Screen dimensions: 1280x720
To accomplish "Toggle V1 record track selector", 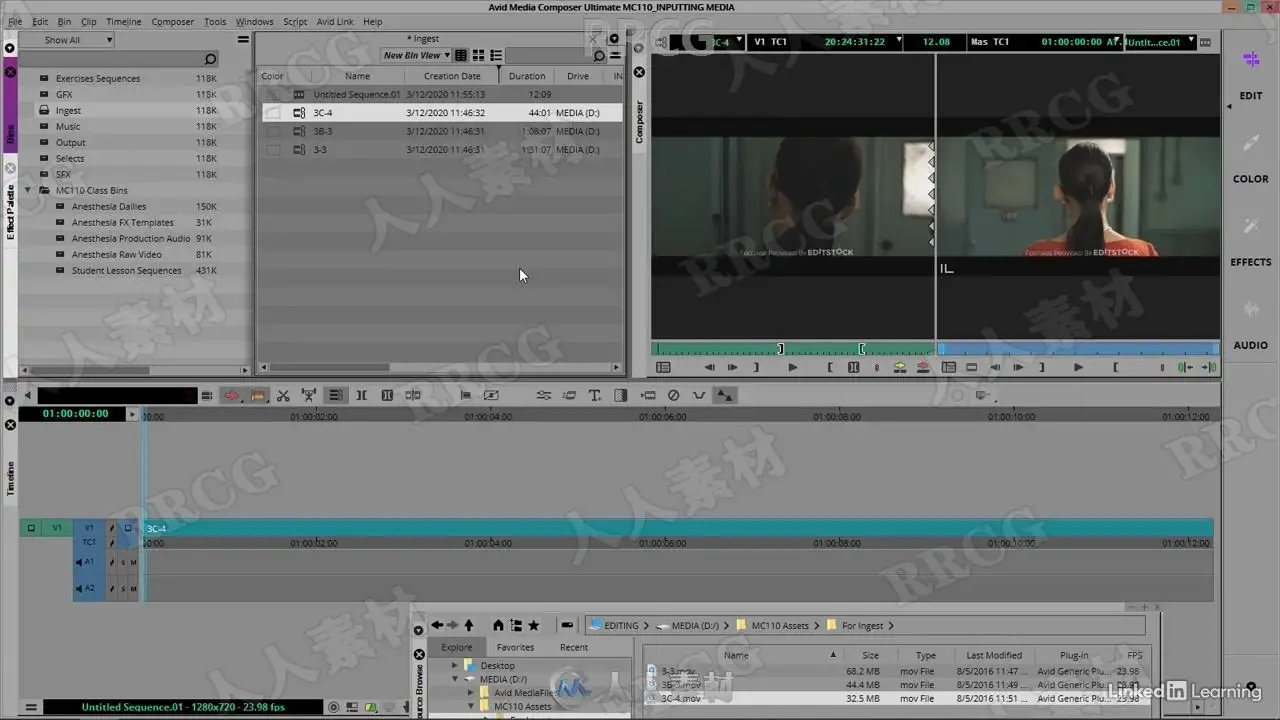I will [x=89, y=527].
